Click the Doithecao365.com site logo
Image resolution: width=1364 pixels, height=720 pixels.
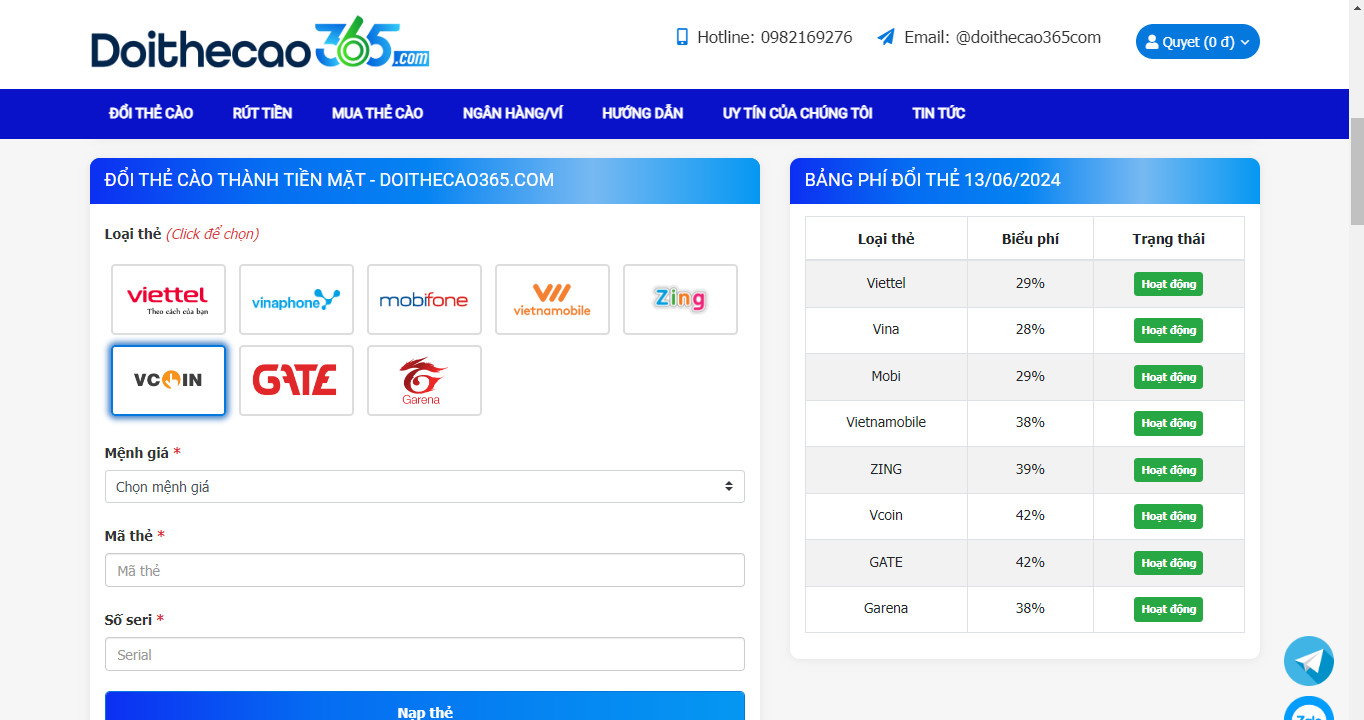tap(260, 43)
